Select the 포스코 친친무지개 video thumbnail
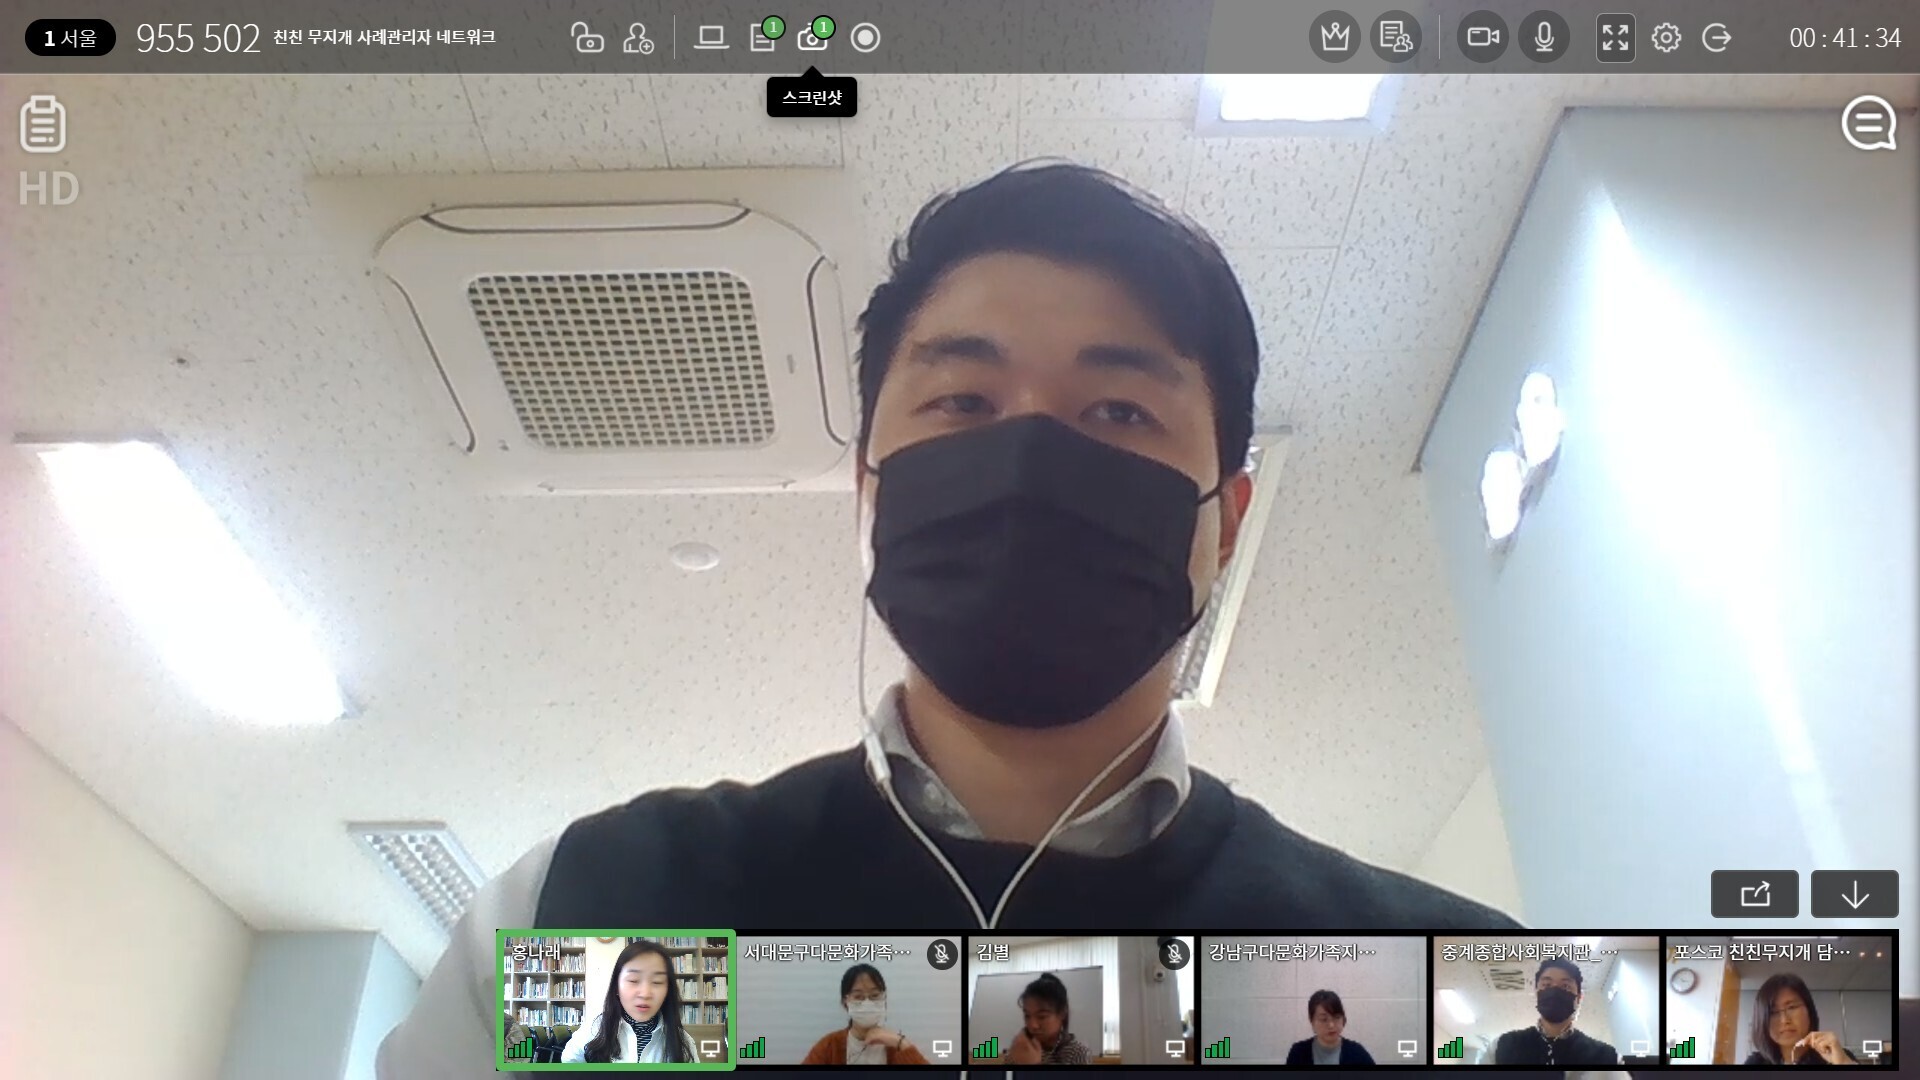1920x1080 pixels. (x=1780, y=1000)
